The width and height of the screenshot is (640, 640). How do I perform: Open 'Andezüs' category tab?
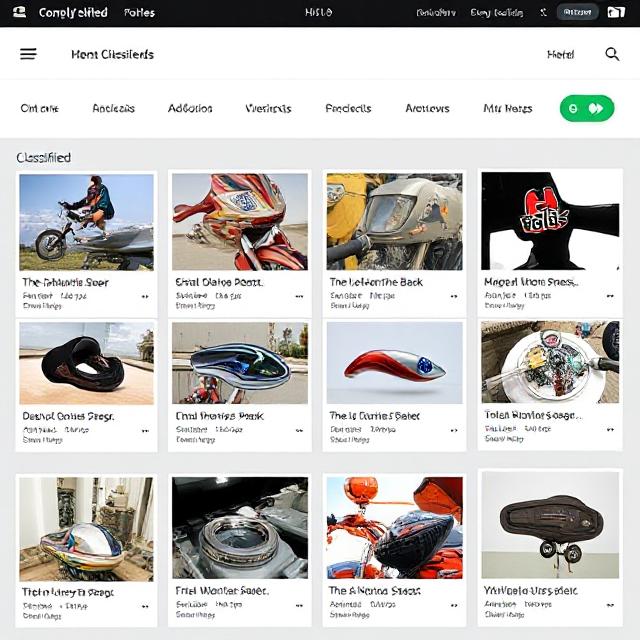pyautogui.click(x=113, y=109)
